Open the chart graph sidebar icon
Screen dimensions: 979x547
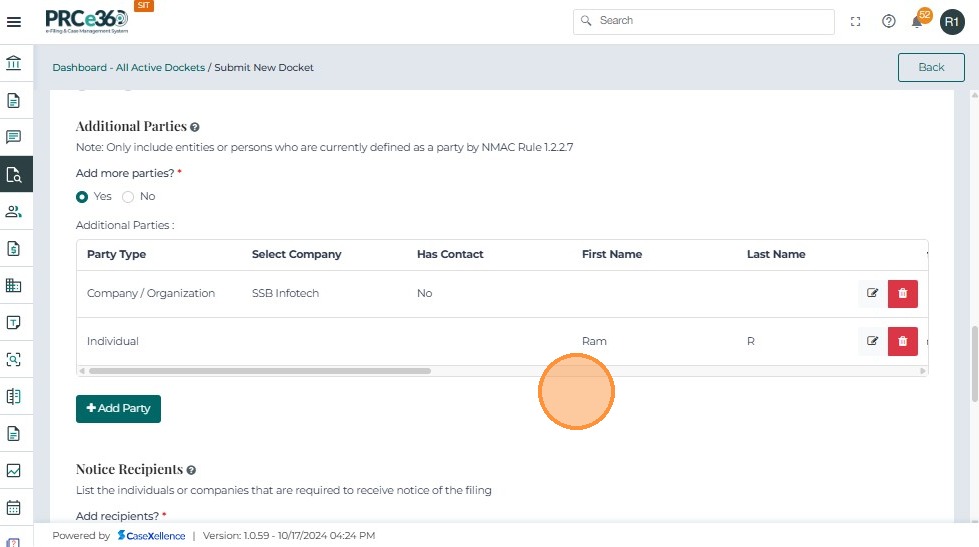click(14, 470)
